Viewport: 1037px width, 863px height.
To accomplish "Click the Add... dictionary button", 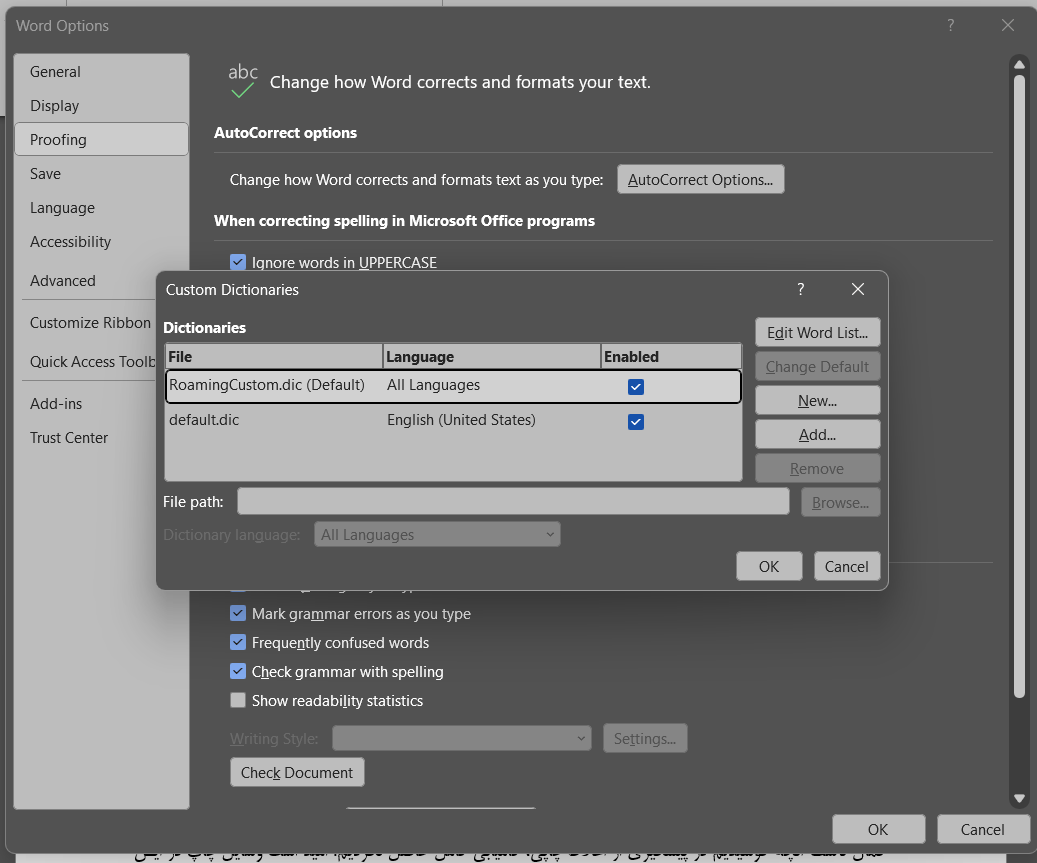I will pos(817,435).
